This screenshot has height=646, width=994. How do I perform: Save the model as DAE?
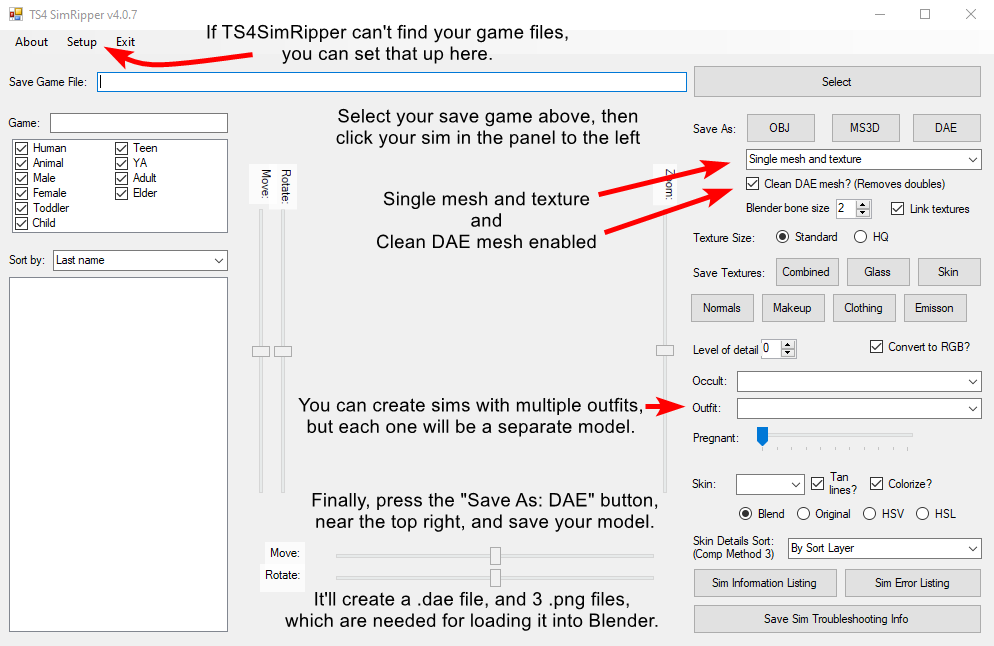[946, 128]
